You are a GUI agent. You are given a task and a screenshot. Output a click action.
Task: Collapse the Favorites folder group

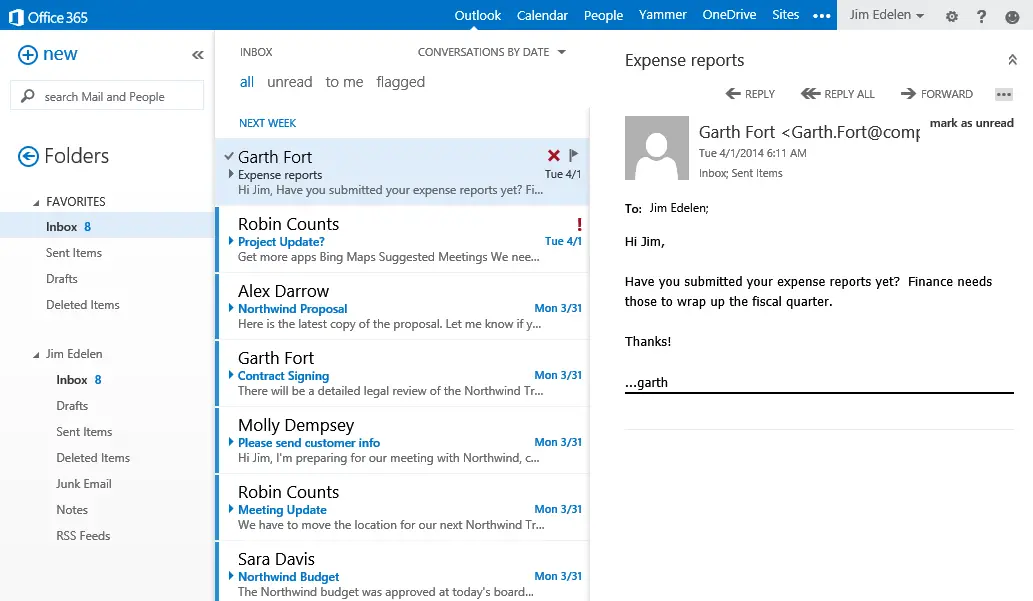tap(36, 203)
